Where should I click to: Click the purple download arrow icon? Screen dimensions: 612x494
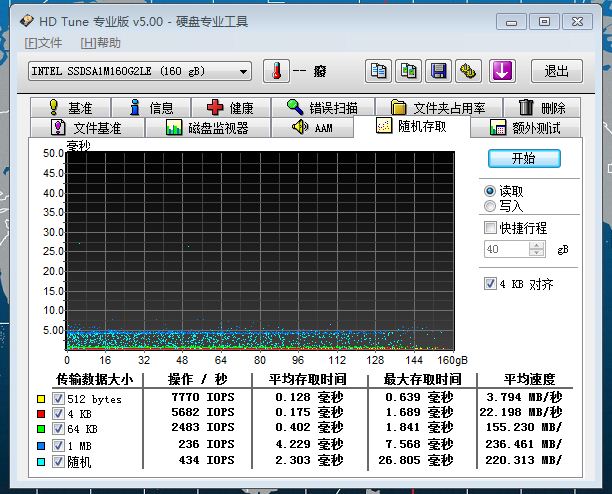(x=502, y=71)
